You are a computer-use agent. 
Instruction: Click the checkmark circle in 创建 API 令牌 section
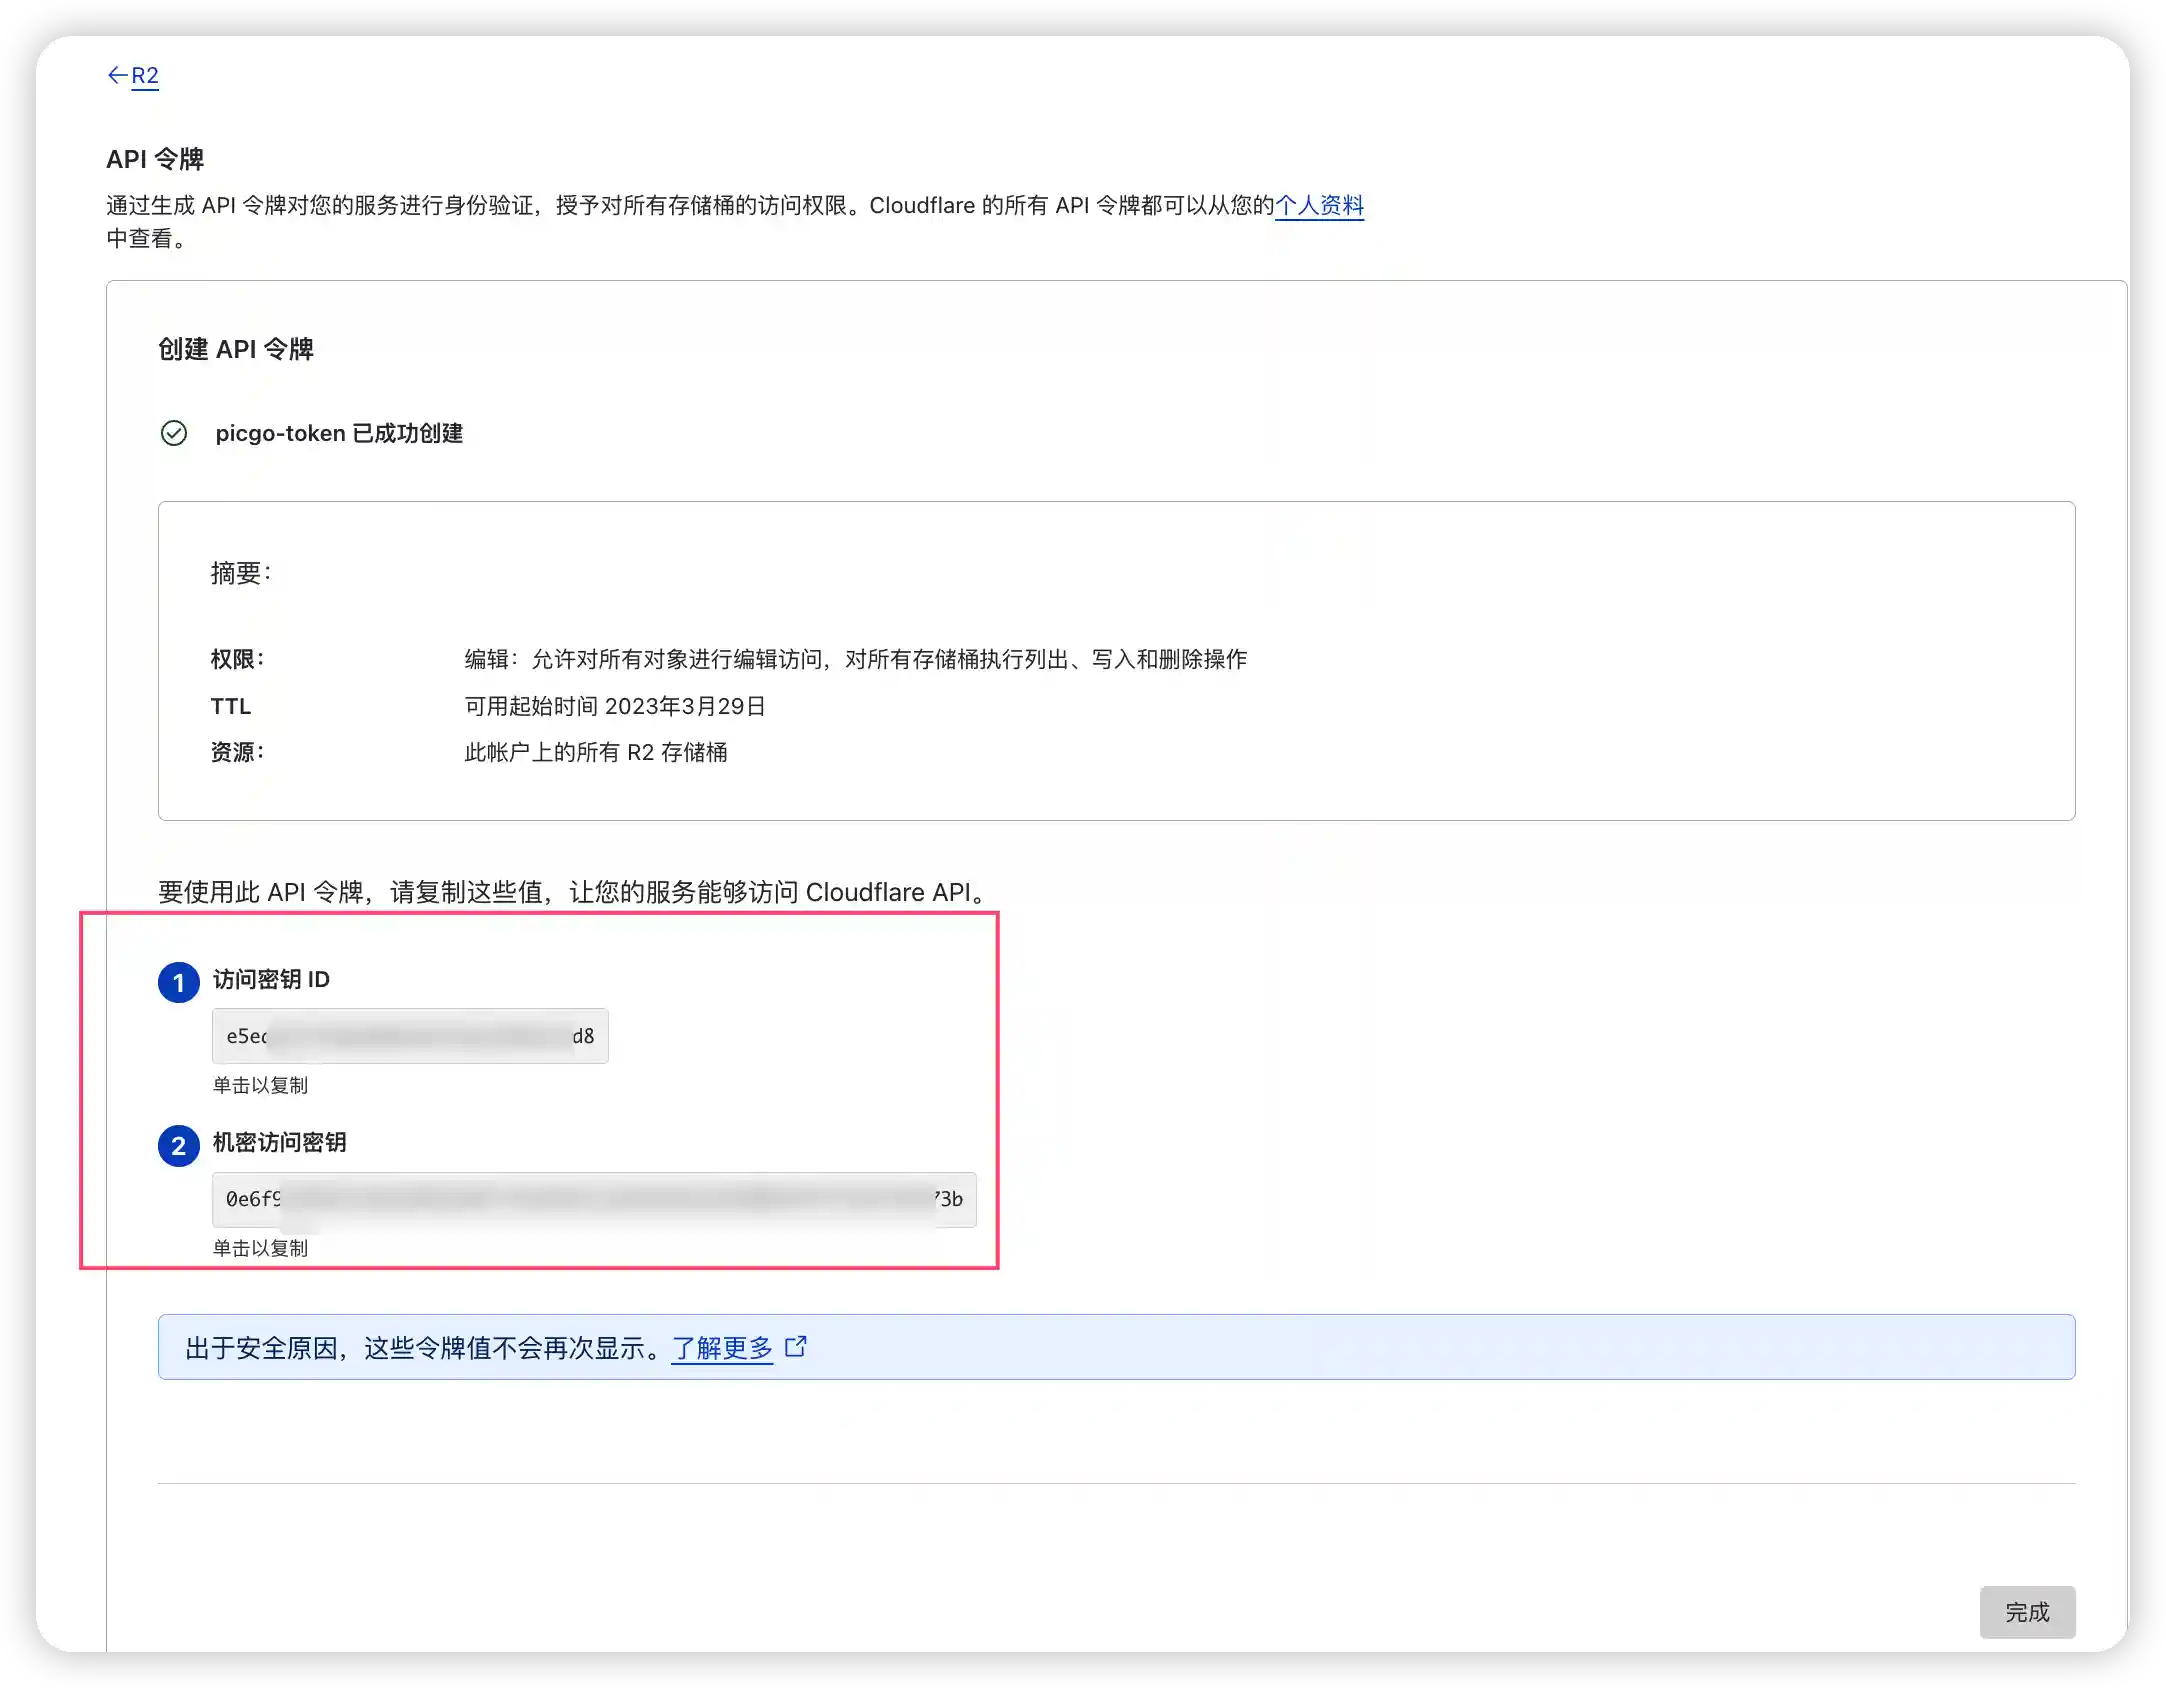click(175, 434)
